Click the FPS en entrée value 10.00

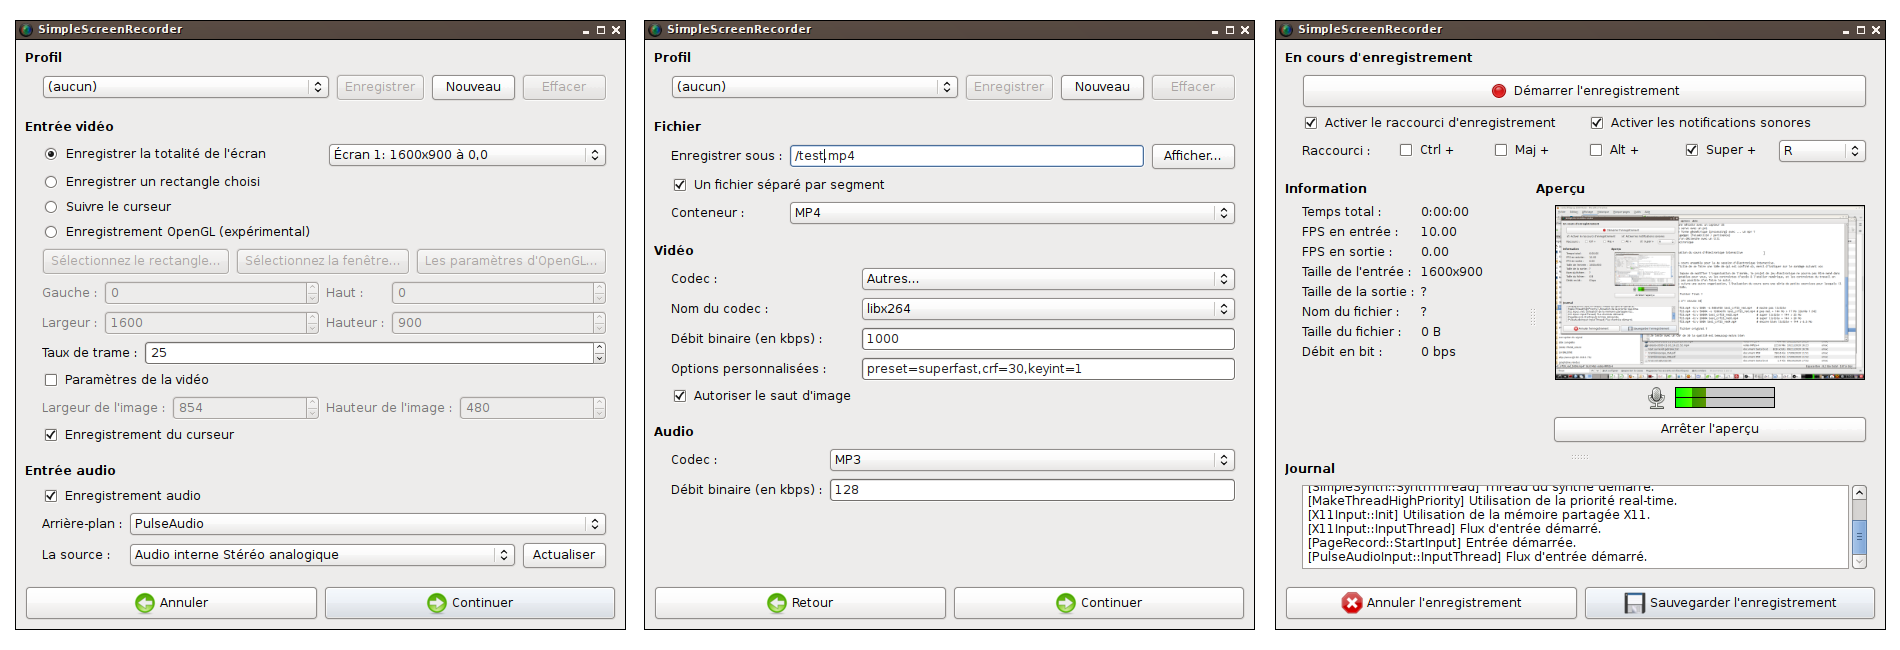tap(1439, 232)
